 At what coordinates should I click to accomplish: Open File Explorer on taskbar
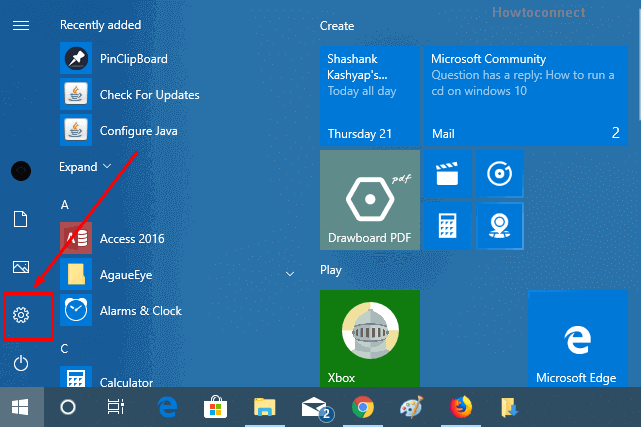264,407
